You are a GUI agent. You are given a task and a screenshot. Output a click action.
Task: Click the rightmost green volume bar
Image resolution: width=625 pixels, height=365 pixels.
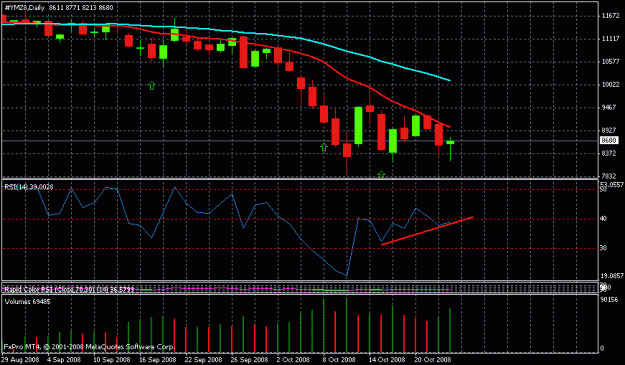click(x=450, y=330)
